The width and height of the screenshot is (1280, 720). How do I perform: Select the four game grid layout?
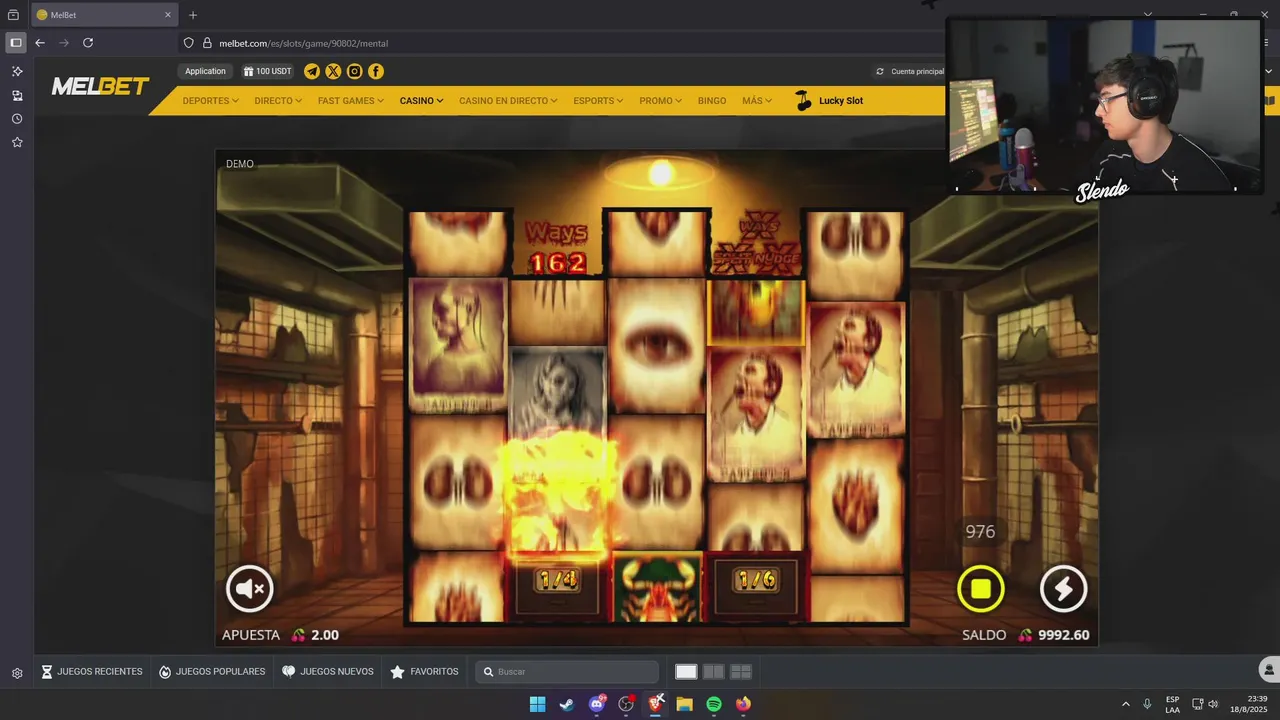click(741, 672)
